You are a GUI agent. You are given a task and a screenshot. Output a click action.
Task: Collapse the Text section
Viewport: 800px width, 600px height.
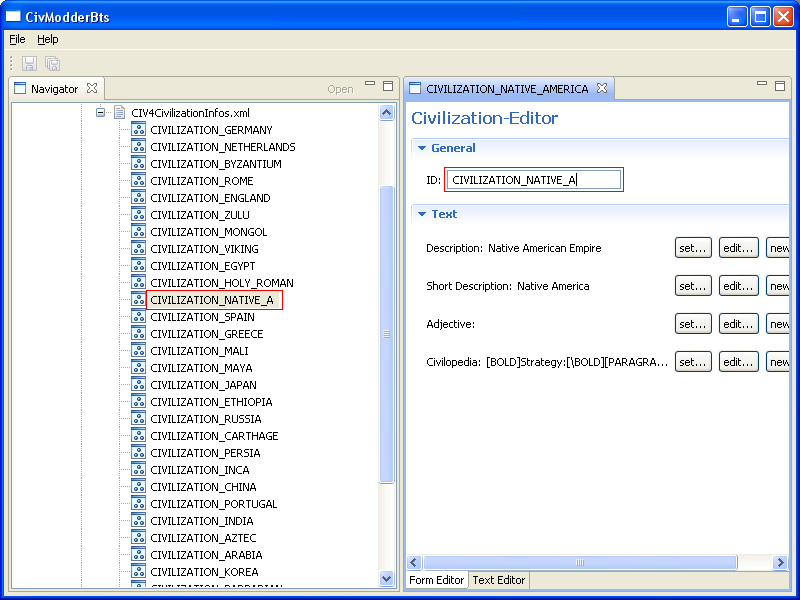click(x=422, y=214)
